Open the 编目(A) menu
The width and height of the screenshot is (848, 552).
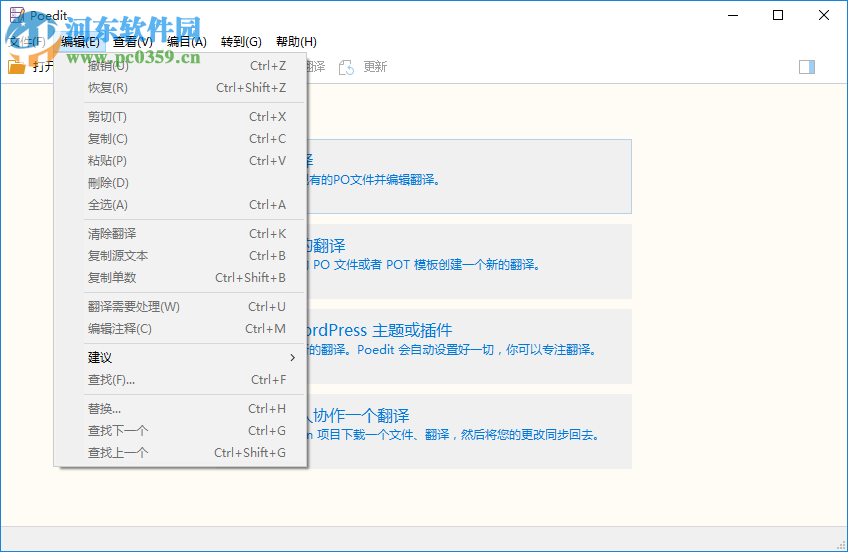coord(187,42)
